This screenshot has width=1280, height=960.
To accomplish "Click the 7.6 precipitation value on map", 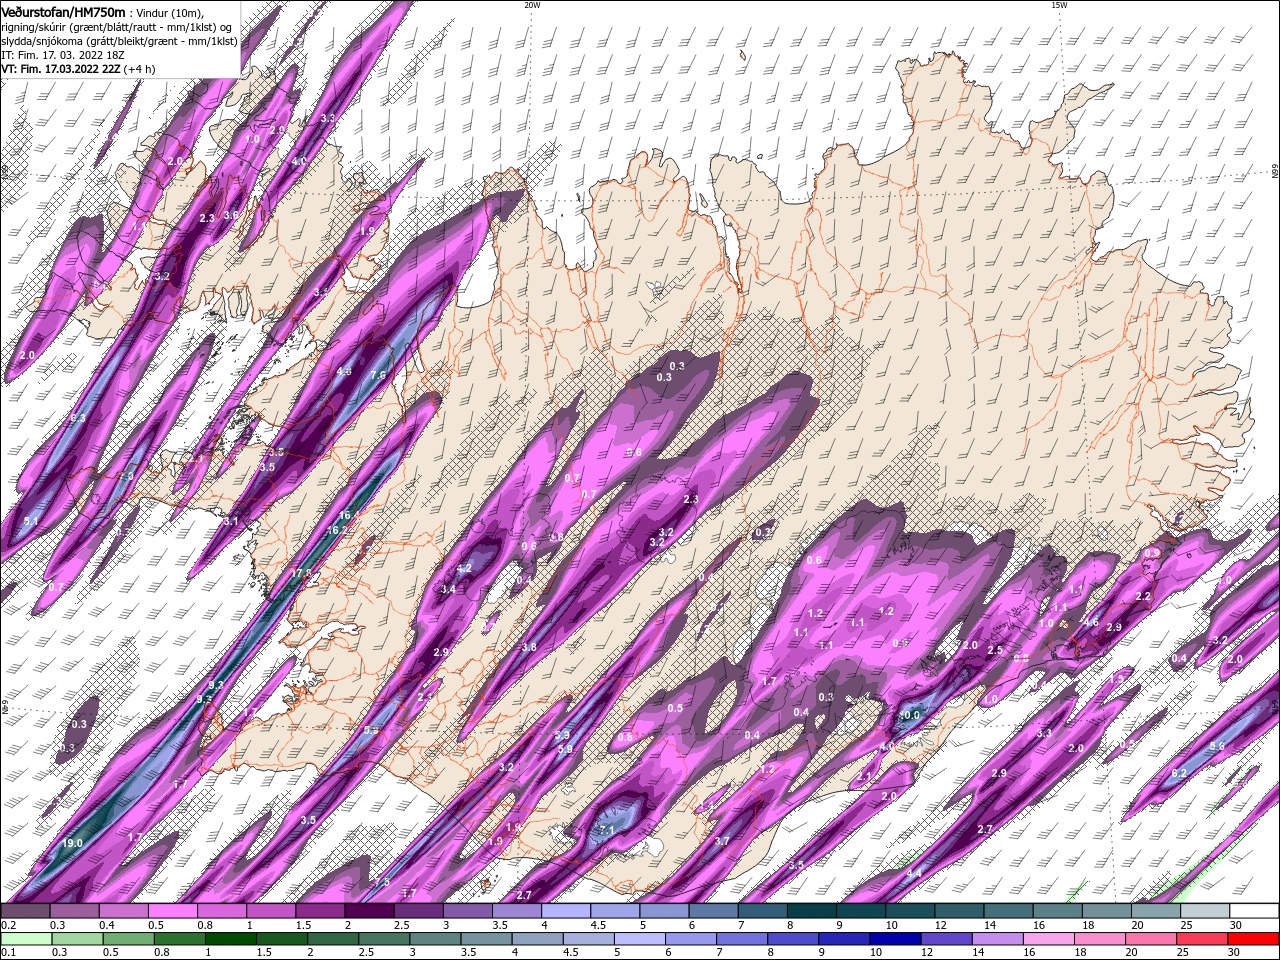I will pyautogui.click(x=377, y=375).
